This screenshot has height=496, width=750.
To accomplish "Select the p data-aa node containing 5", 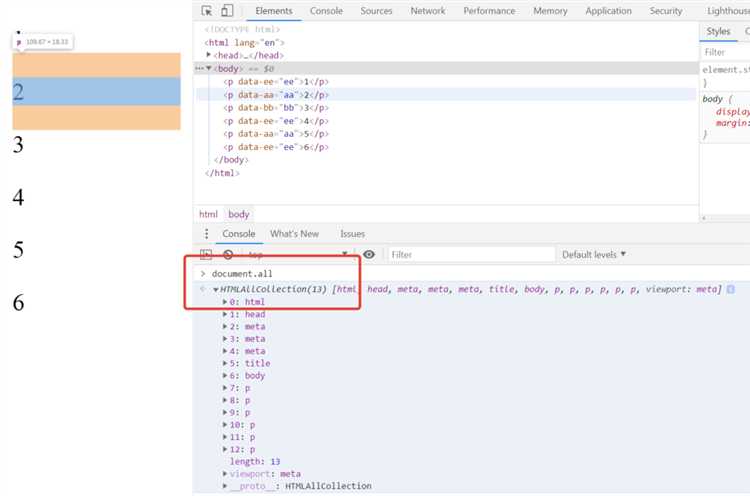I will click(276, 134).
